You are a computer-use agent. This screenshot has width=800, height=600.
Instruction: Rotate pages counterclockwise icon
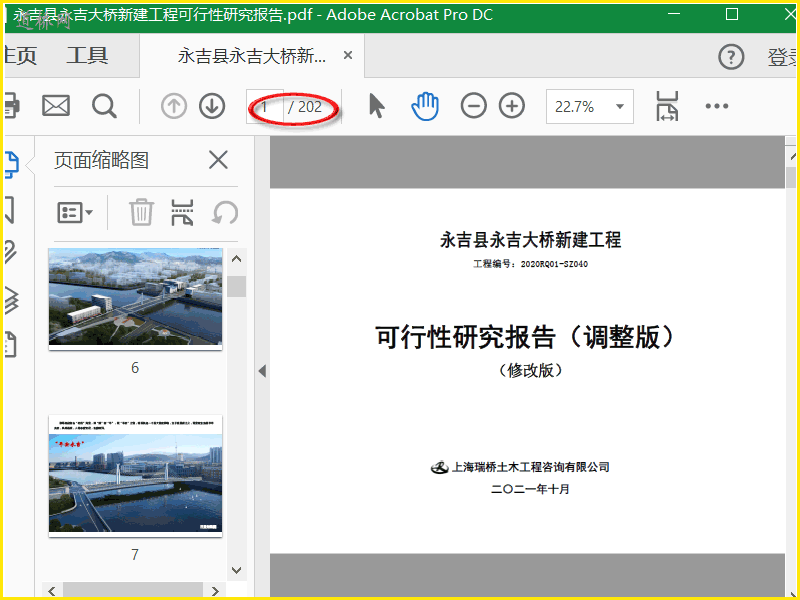click(225, 212)
